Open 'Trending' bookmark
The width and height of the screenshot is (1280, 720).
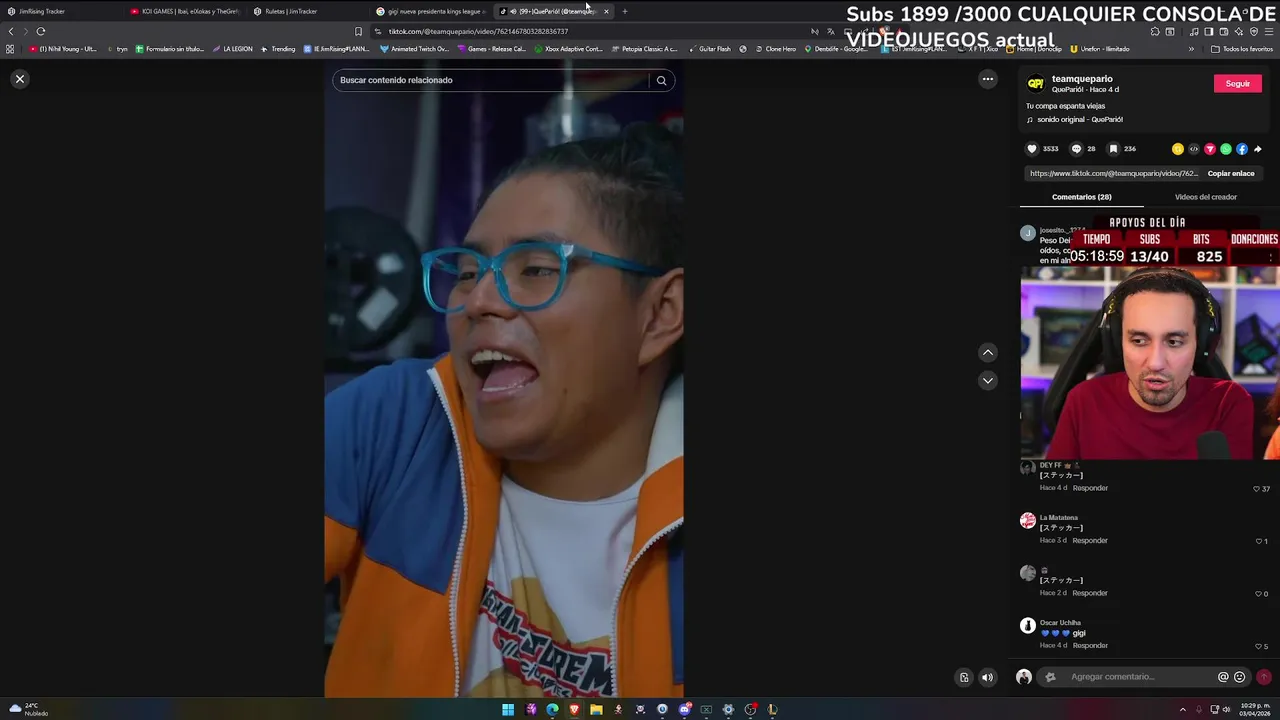click(x=278, y=49)
